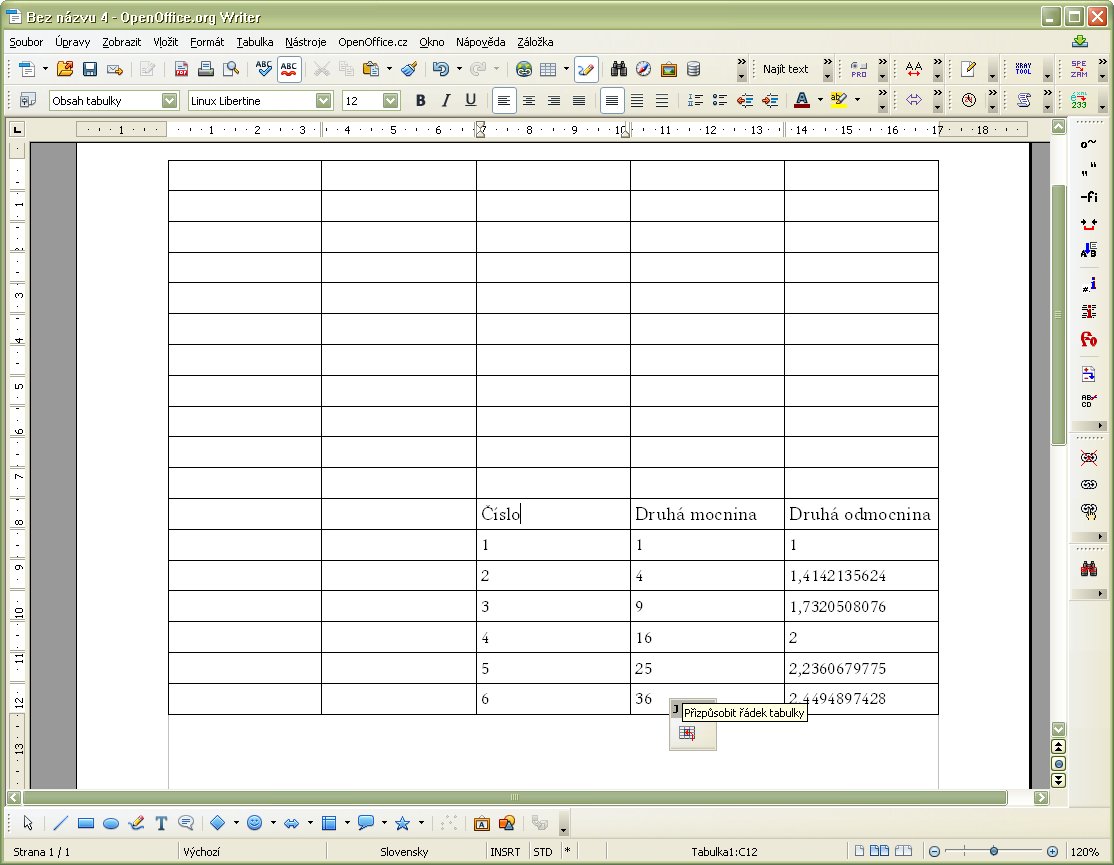Apply justified alignment

(x=579, y=100)
